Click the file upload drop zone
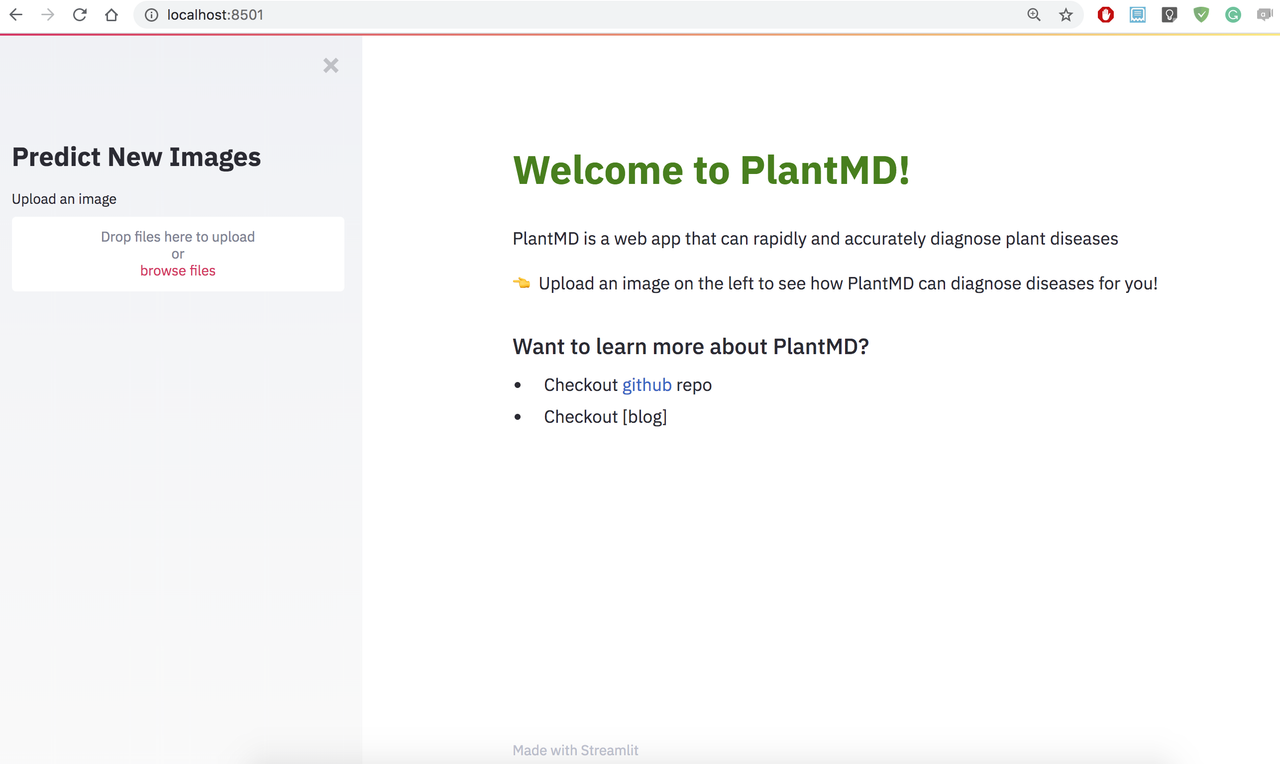Viewport: 1280px width, 764px height. coord(178,254)
